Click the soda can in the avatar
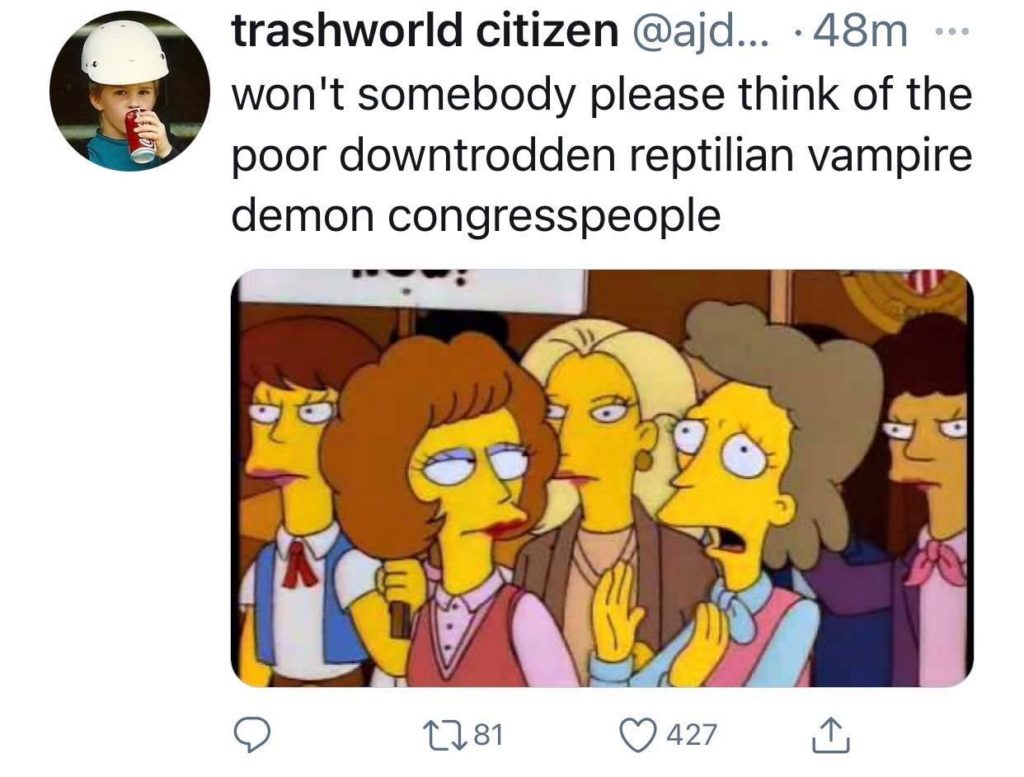Screen dimensions: 1024x777 coord(140,136)
